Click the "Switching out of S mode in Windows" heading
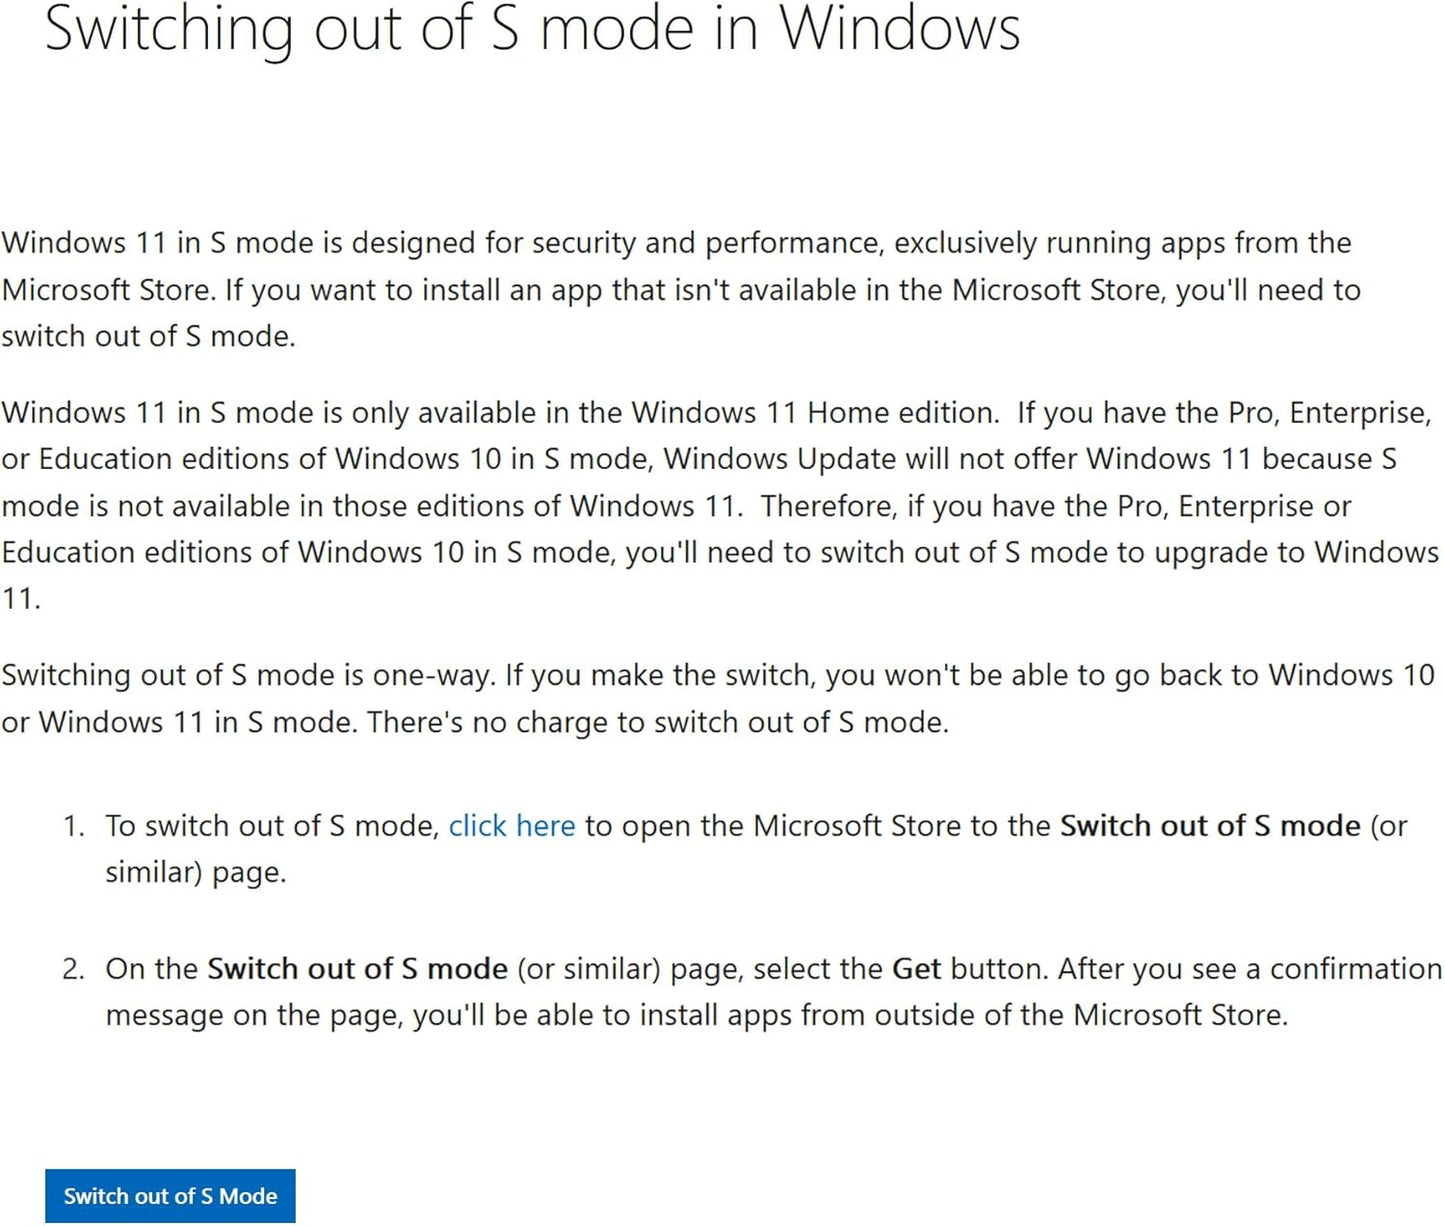 pyautogui.click(x=532, y=28)
